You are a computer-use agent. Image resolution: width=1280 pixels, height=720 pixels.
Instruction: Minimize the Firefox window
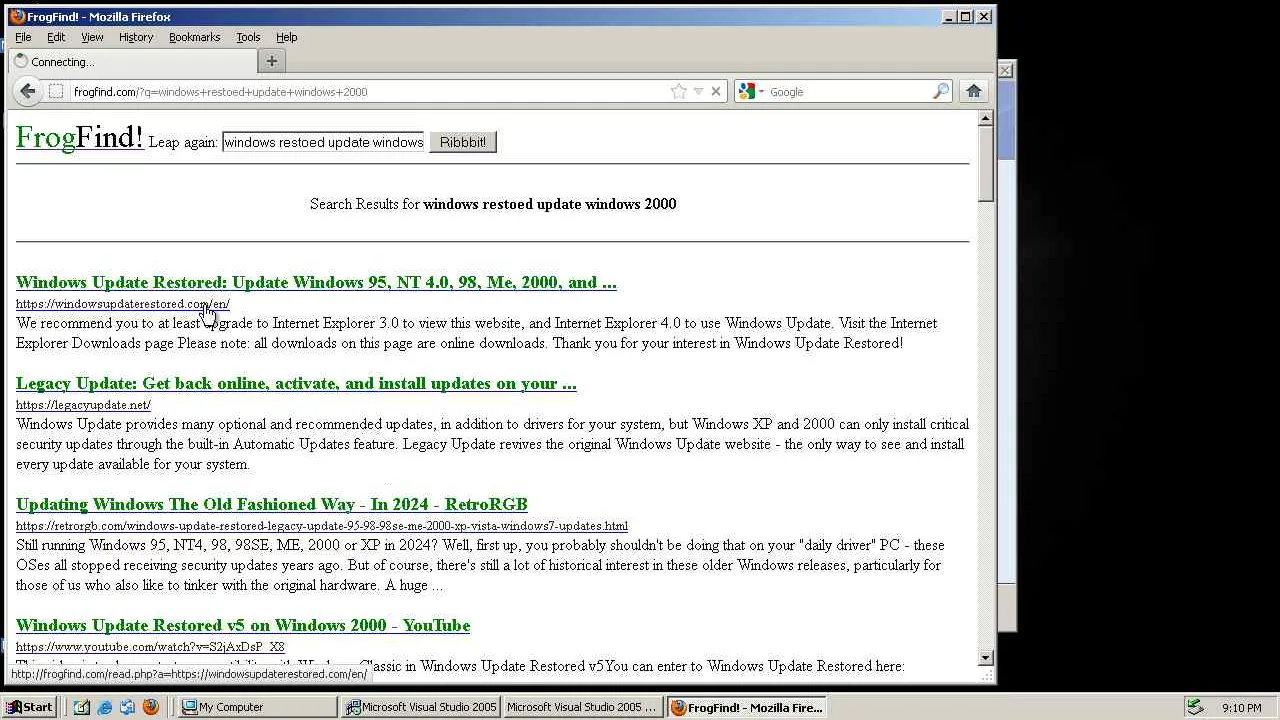tap(948, 16)
